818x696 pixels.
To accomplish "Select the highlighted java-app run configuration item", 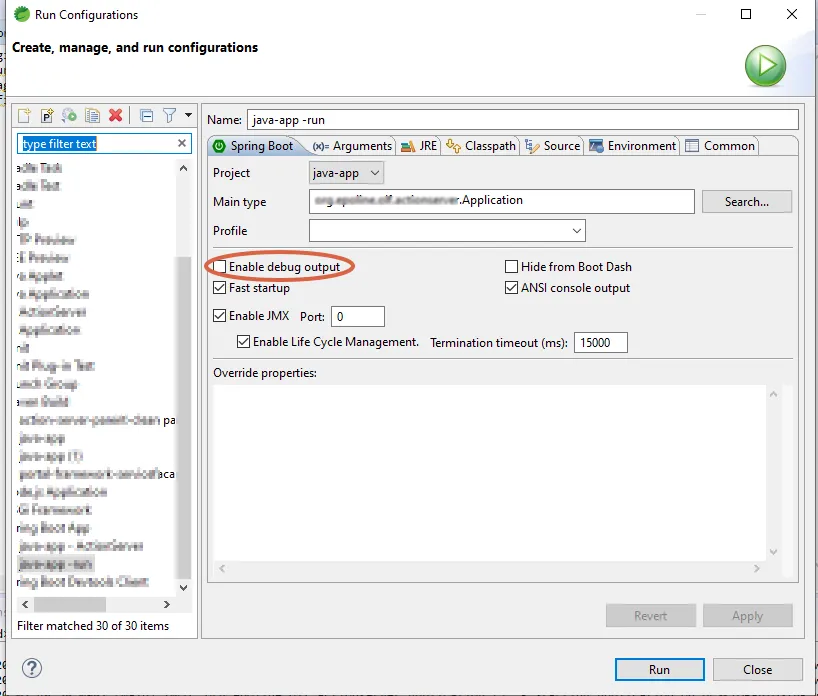I will point(56,564).
